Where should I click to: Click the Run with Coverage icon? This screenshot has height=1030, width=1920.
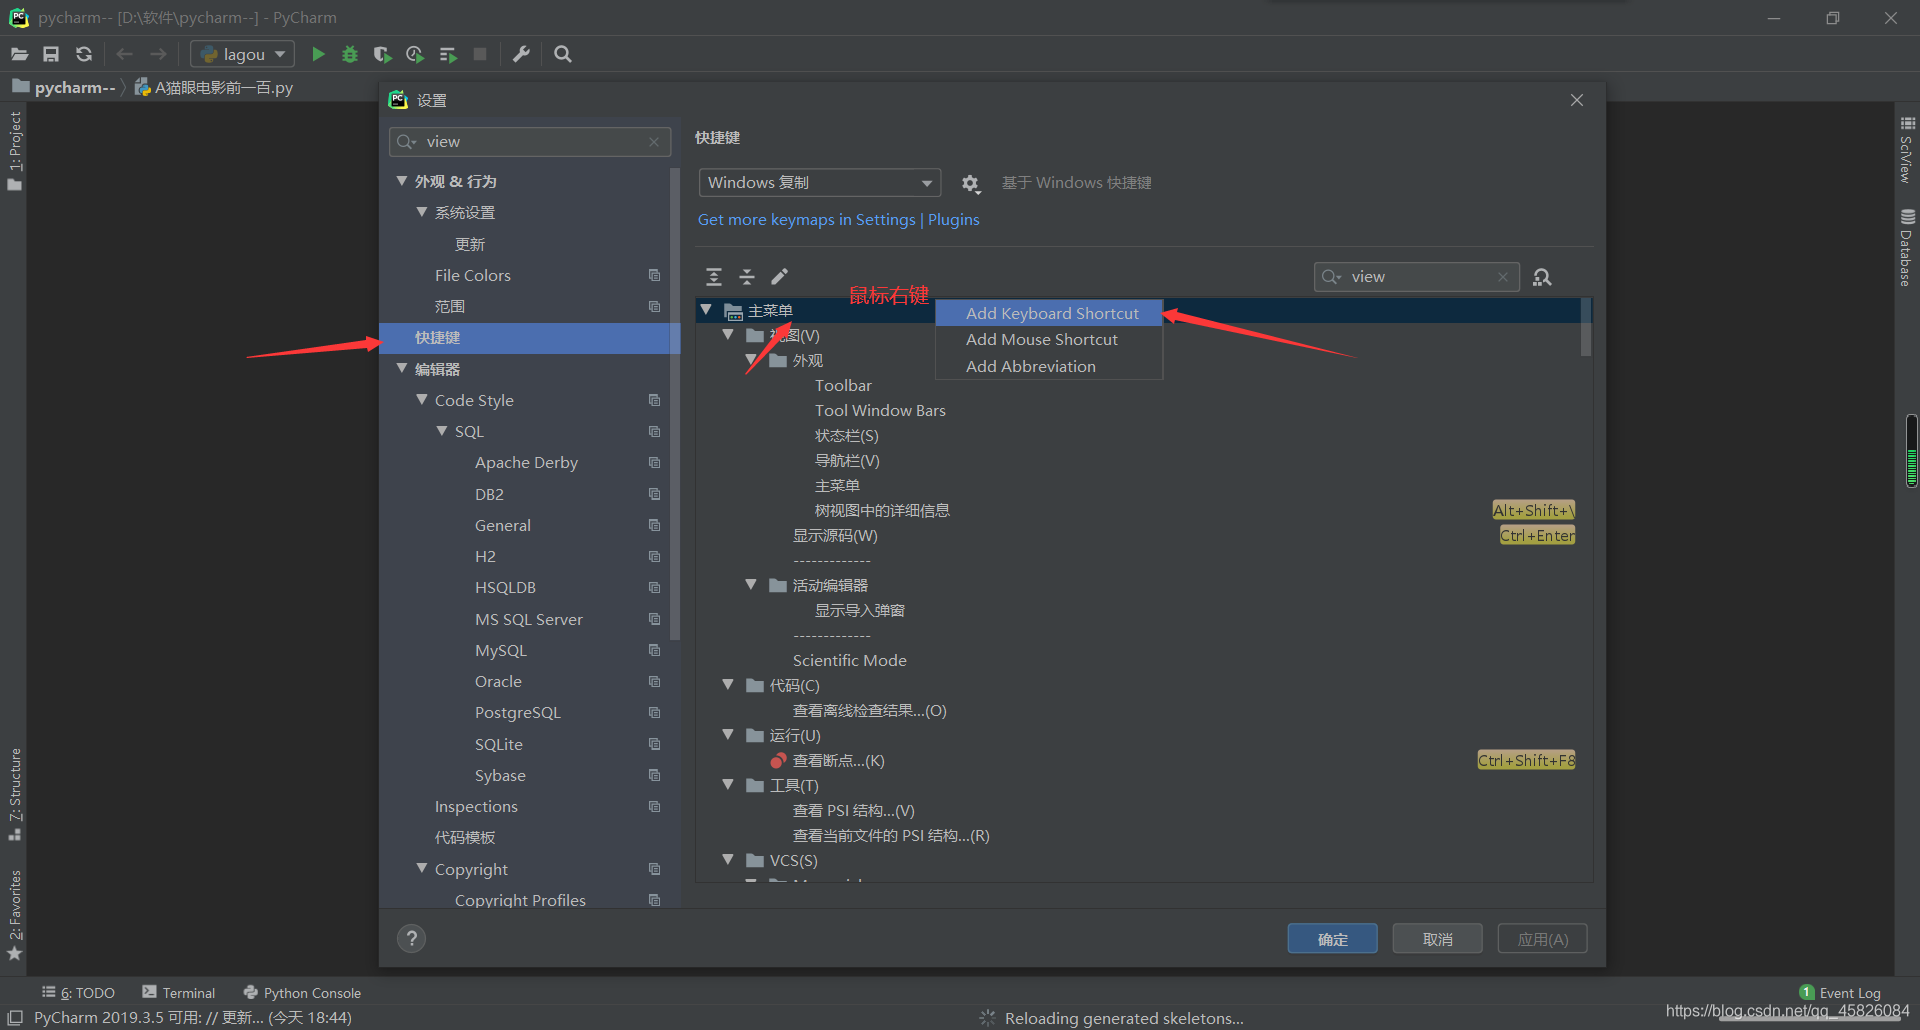[x=382, y=54]
